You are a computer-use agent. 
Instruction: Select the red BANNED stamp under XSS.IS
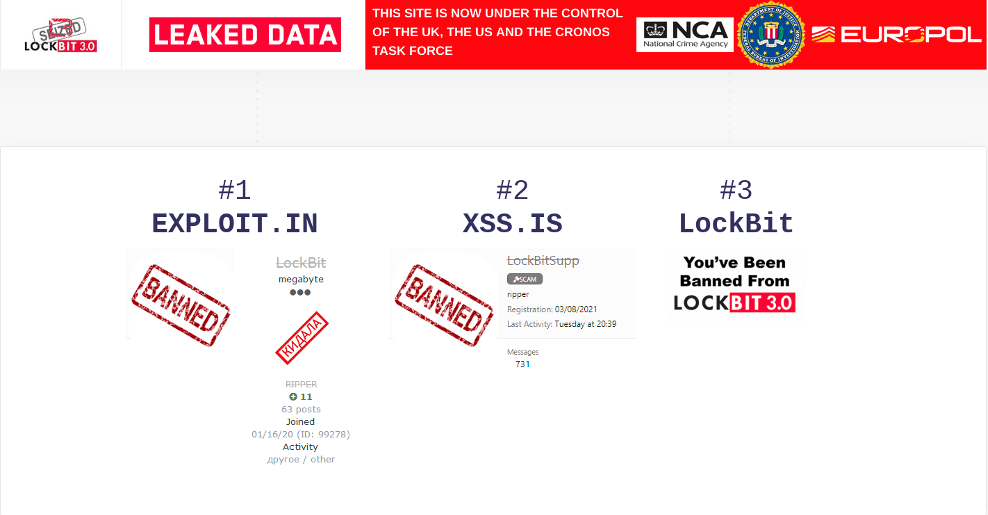[x=443, y=297]
